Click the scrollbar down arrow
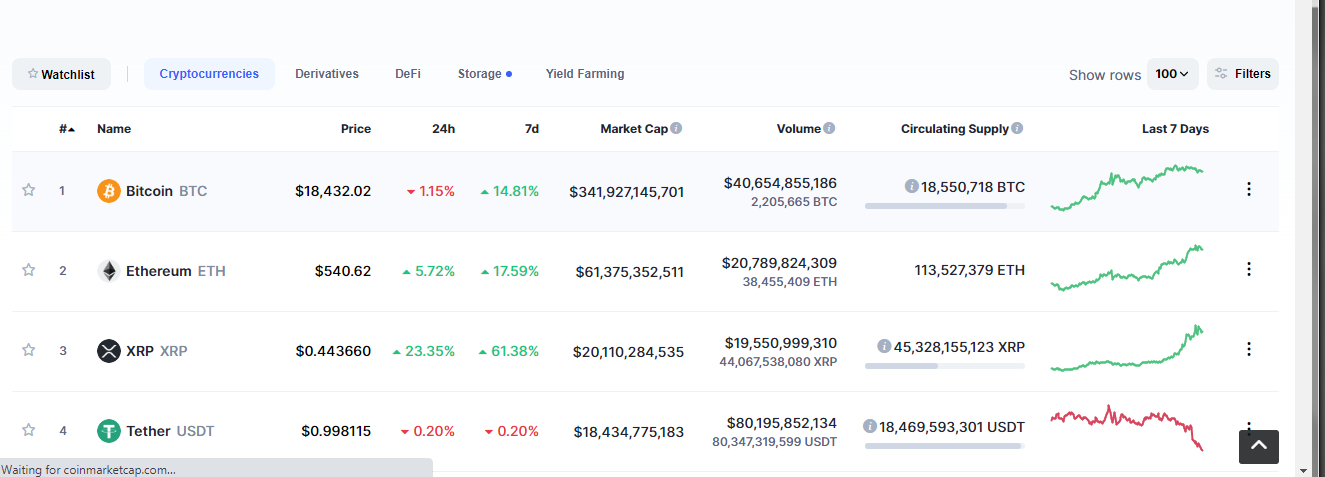Screen dimensions: 1325x477 [1303, 469]
